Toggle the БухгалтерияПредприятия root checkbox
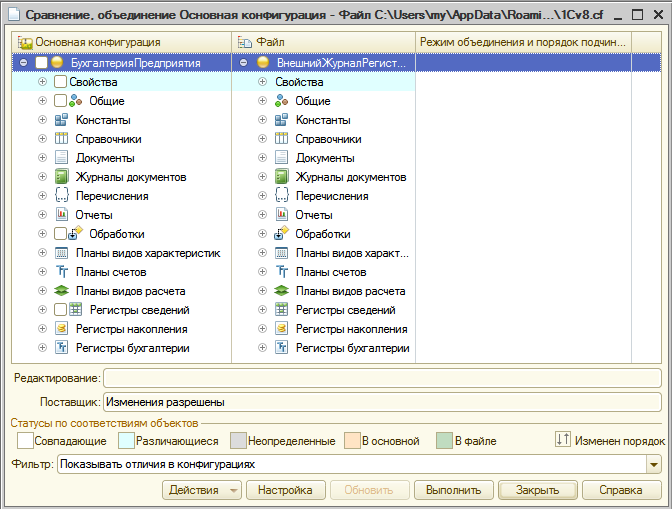The image size is (672, 509). (41, 63)
